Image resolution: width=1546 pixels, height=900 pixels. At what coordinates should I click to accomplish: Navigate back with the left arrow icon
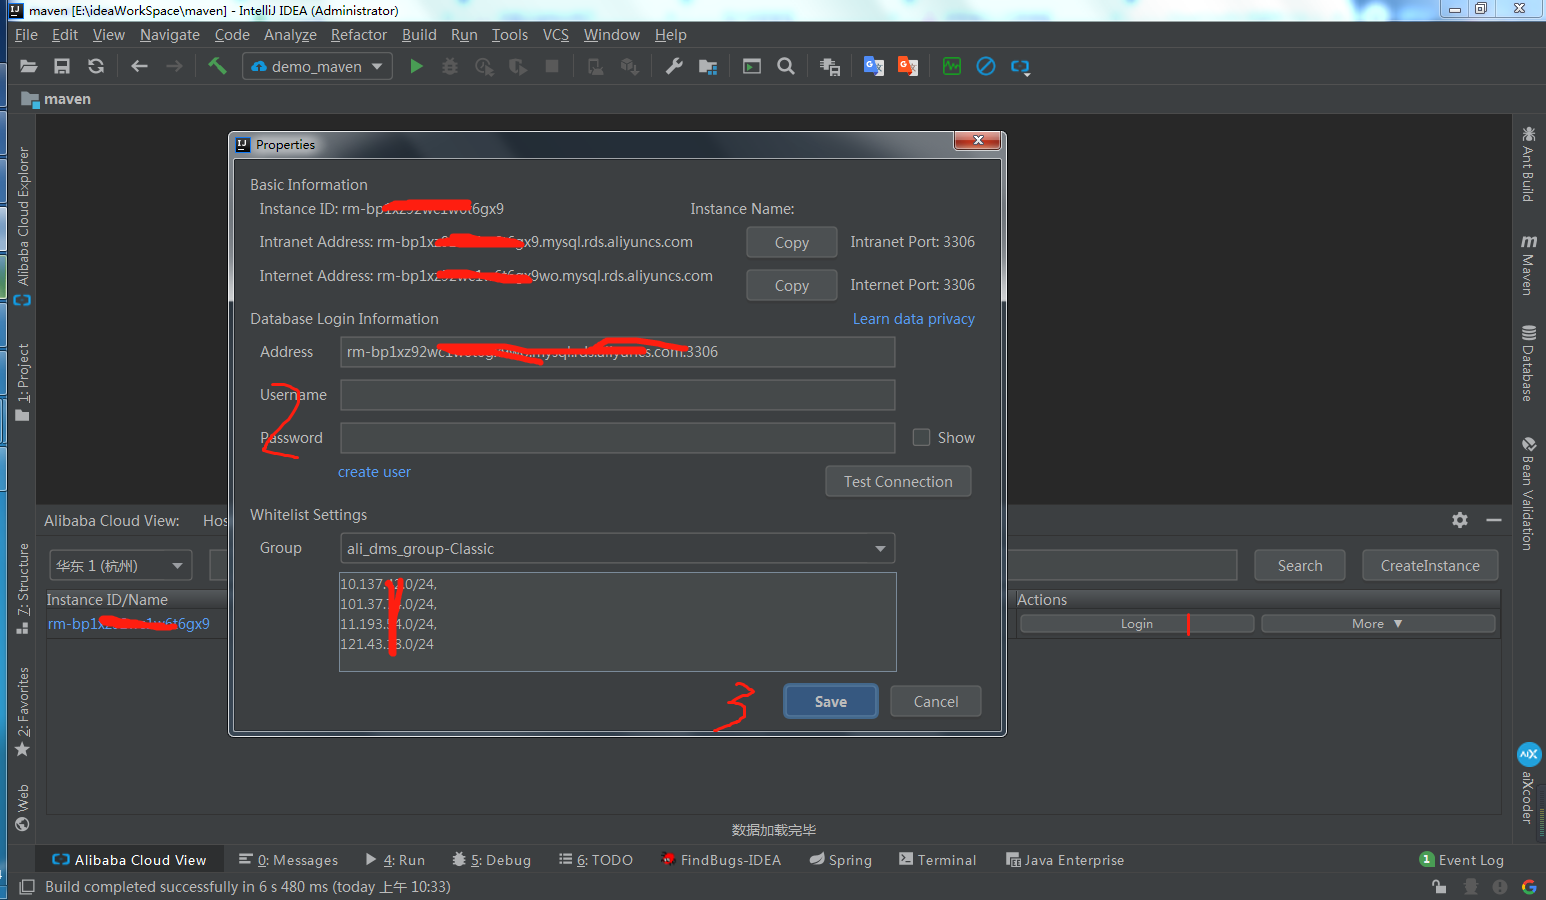(x=139, y=66)
